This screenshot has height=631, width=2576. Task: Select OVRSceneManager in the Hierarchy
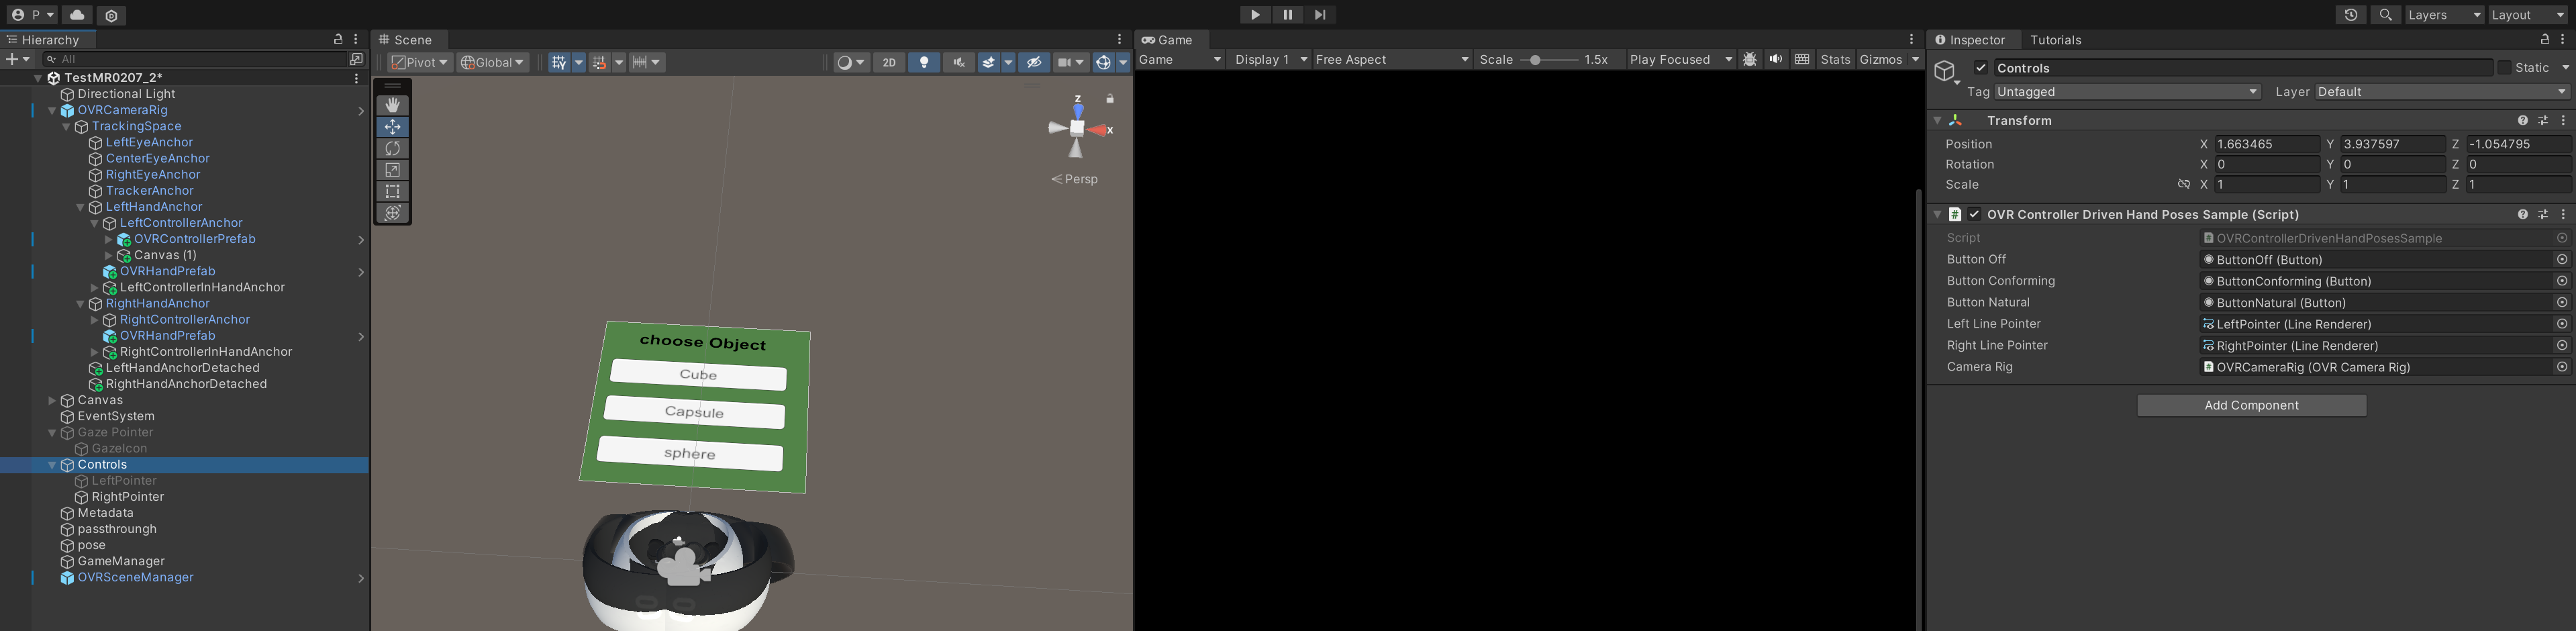pos(136,578)
